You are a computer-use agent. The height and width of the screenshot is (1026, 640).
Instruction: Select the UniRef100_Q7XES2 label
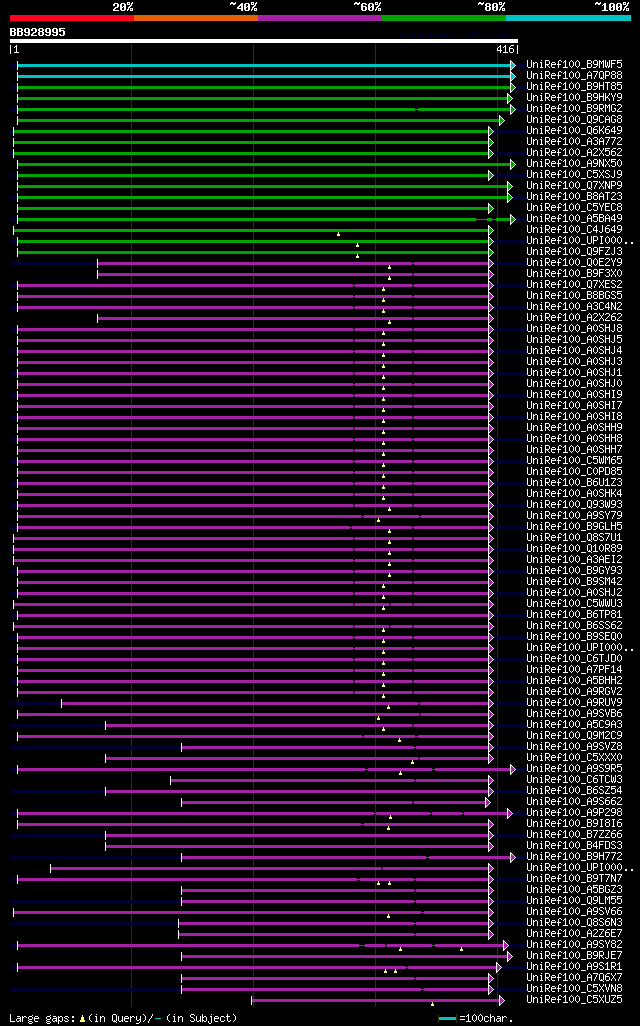coord(575,285)
